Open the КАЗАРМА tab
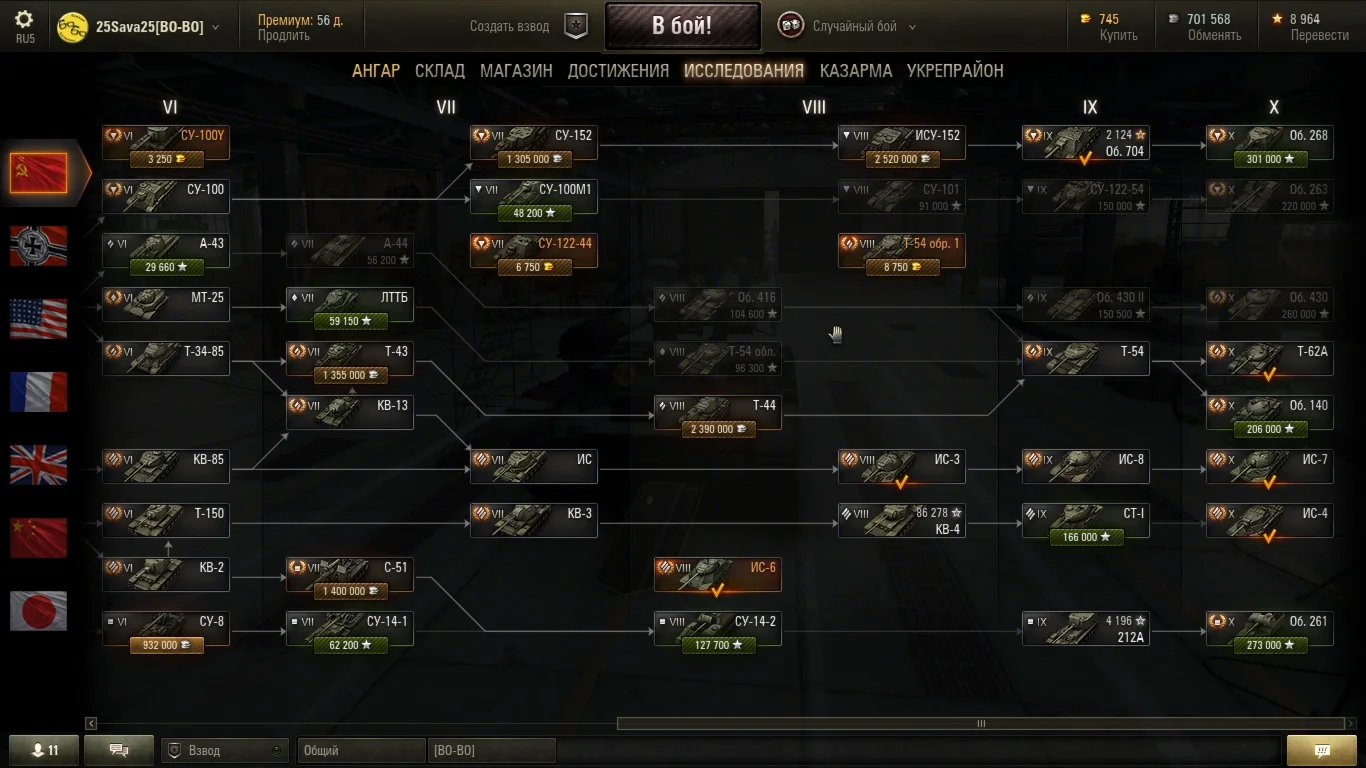Screen dimensions: 1366x768 pos(856,71)
